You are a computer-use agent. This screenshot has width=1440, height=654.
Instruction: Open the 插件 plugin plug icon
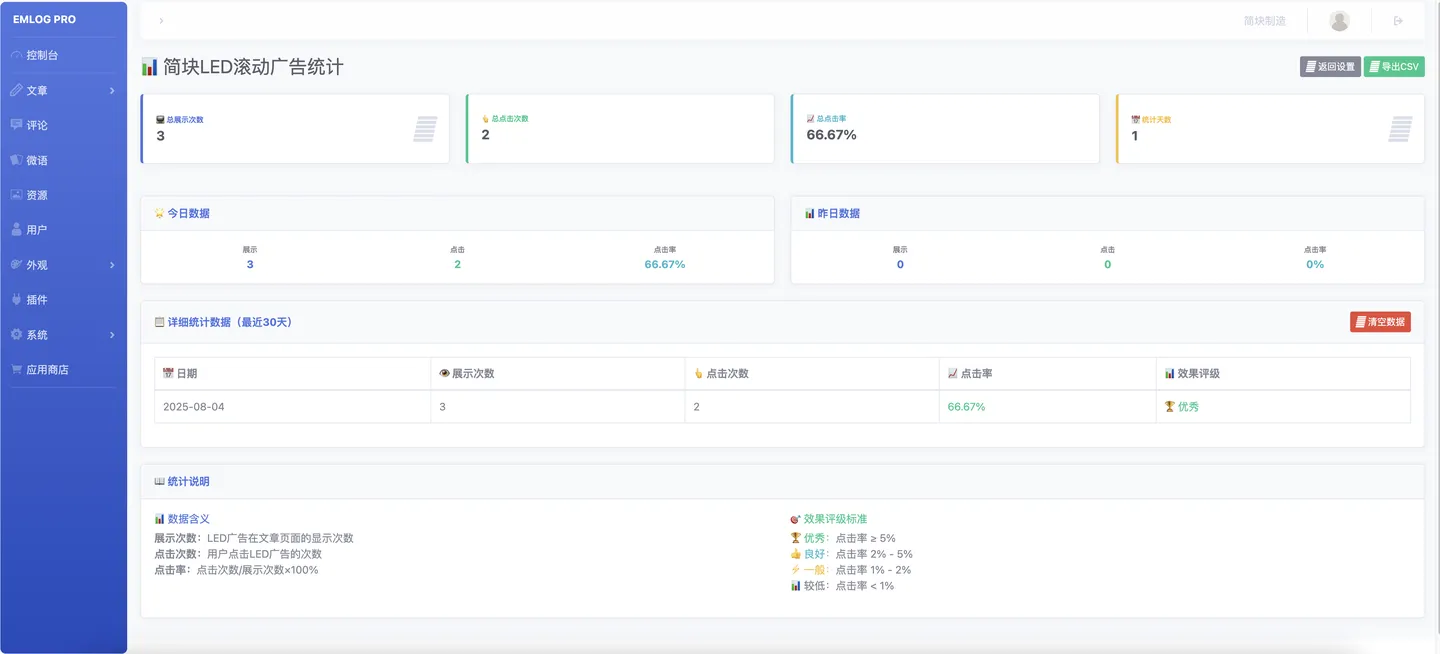[x=16, y=300]
